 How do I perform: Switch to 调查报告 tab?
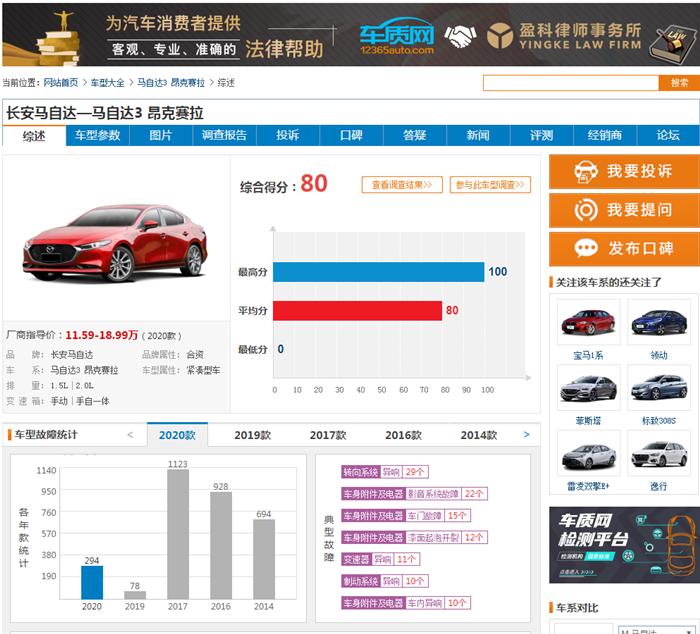[225, 135]
